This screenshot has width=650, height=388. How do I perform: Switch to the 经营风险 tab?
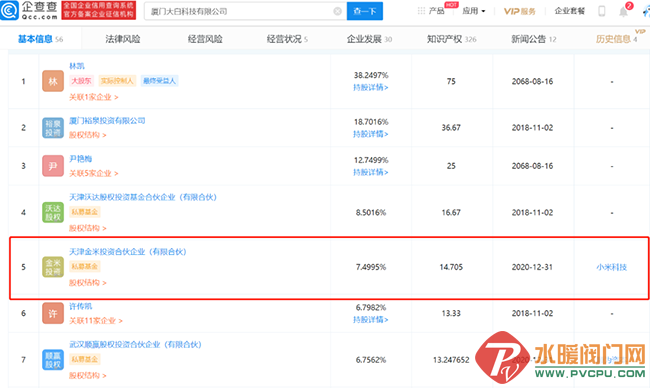[x=205, y=39]
